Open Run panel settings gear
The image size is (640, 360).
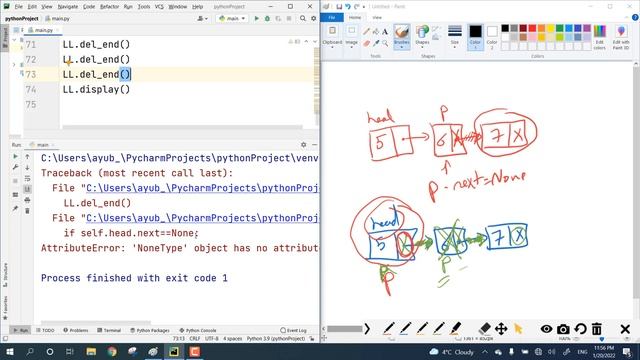pos(303,144)
